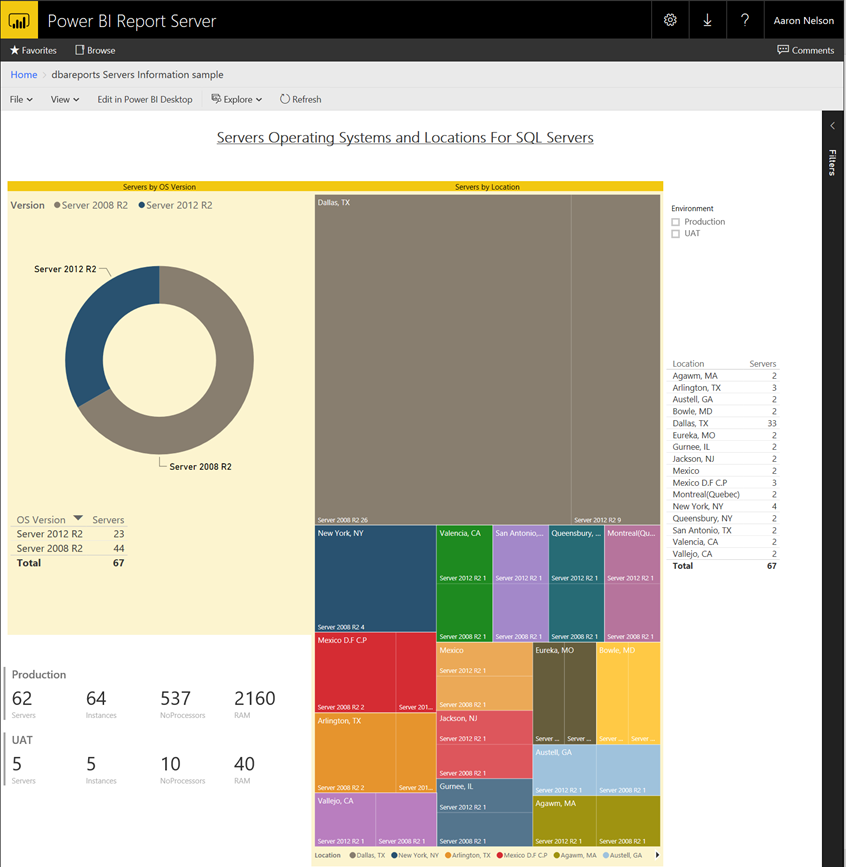
Task: Select Queensbury treemap tile
Action: point(576,583)
